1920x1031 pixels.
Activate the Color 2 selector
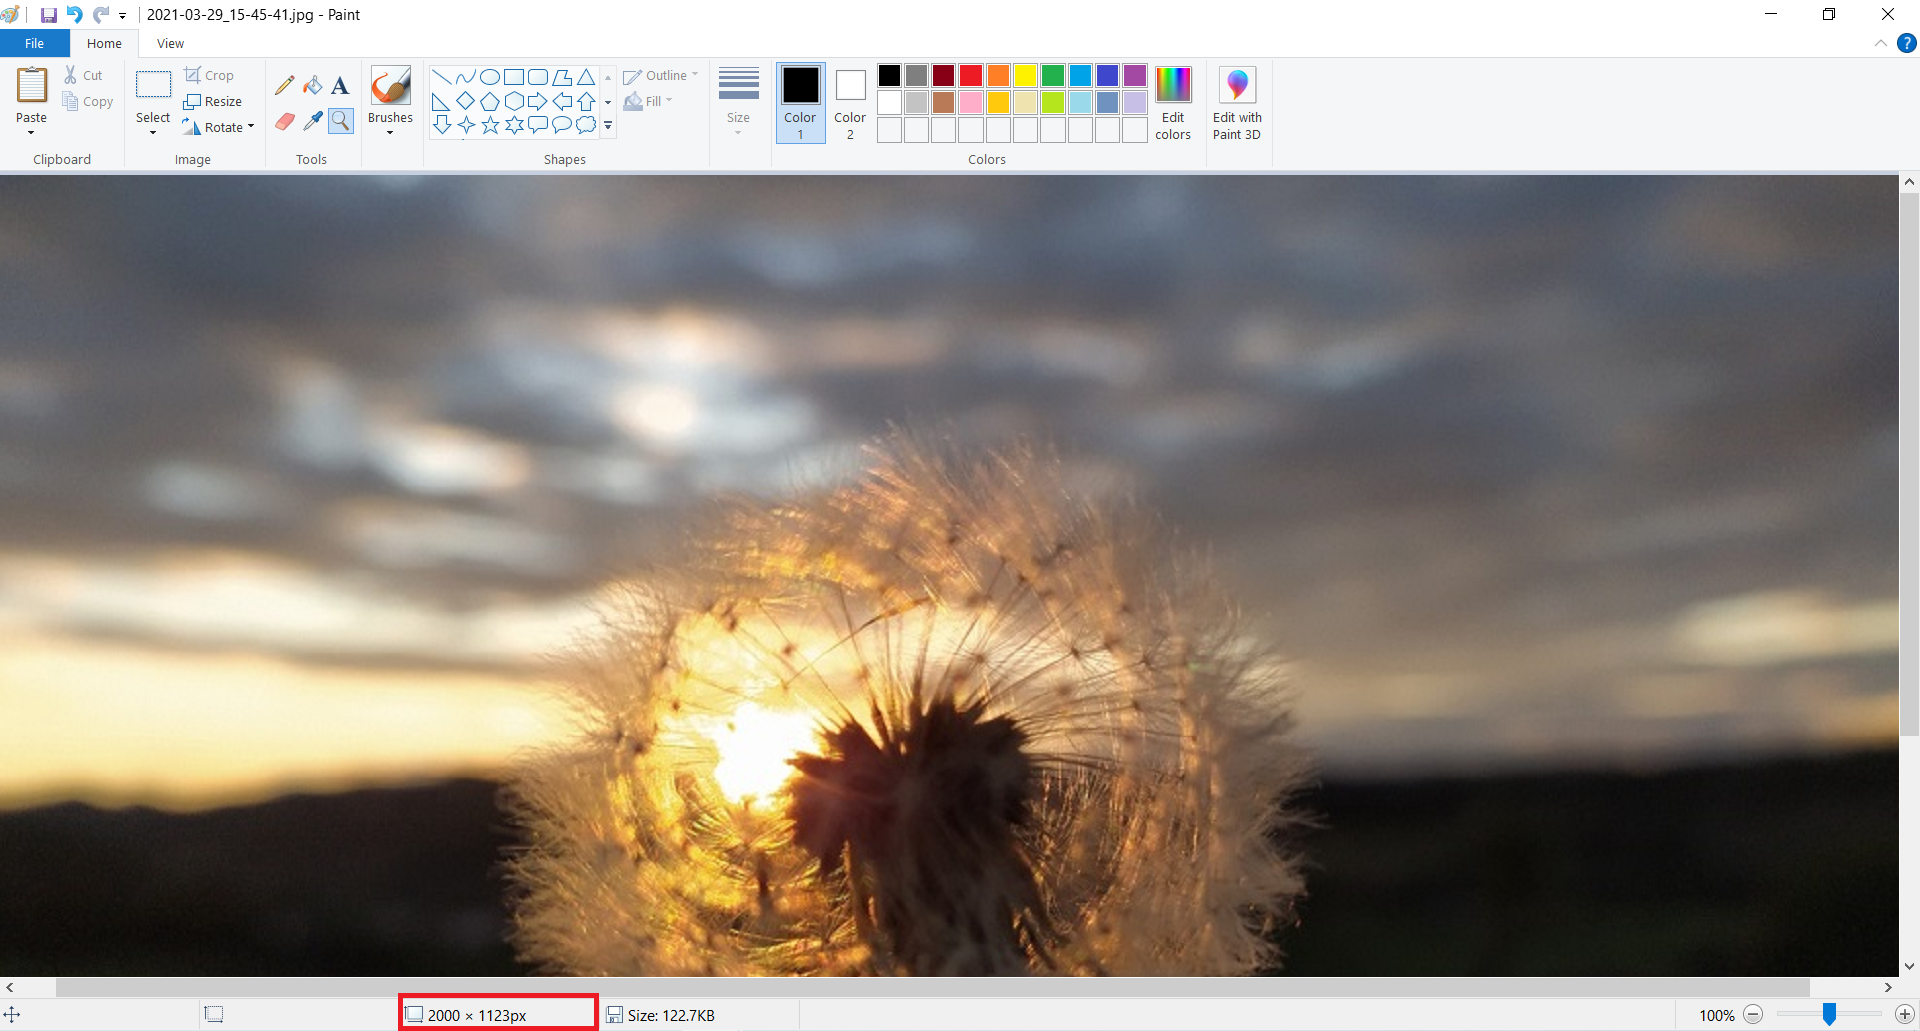[x=850, y=103]
